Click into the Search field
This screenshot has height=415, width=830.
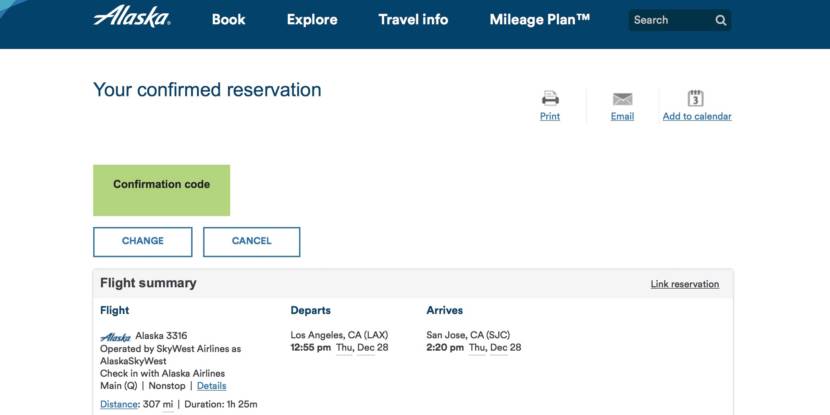tap(668, 20)
